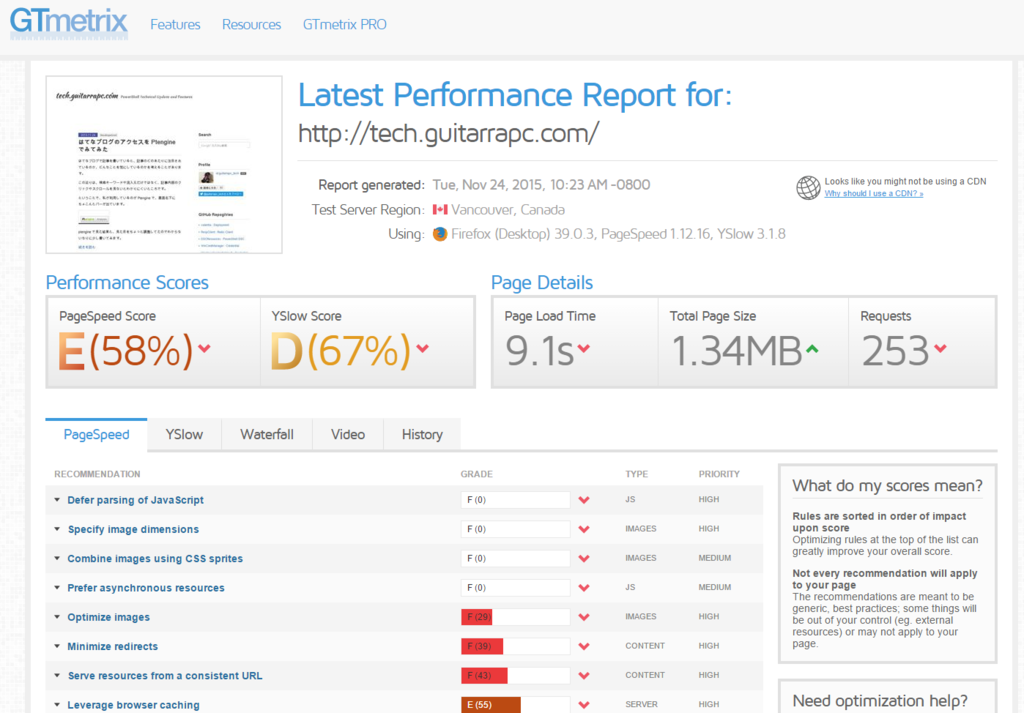Open the Features menu
Screen dimensions: 1024x713
[175, 25]
